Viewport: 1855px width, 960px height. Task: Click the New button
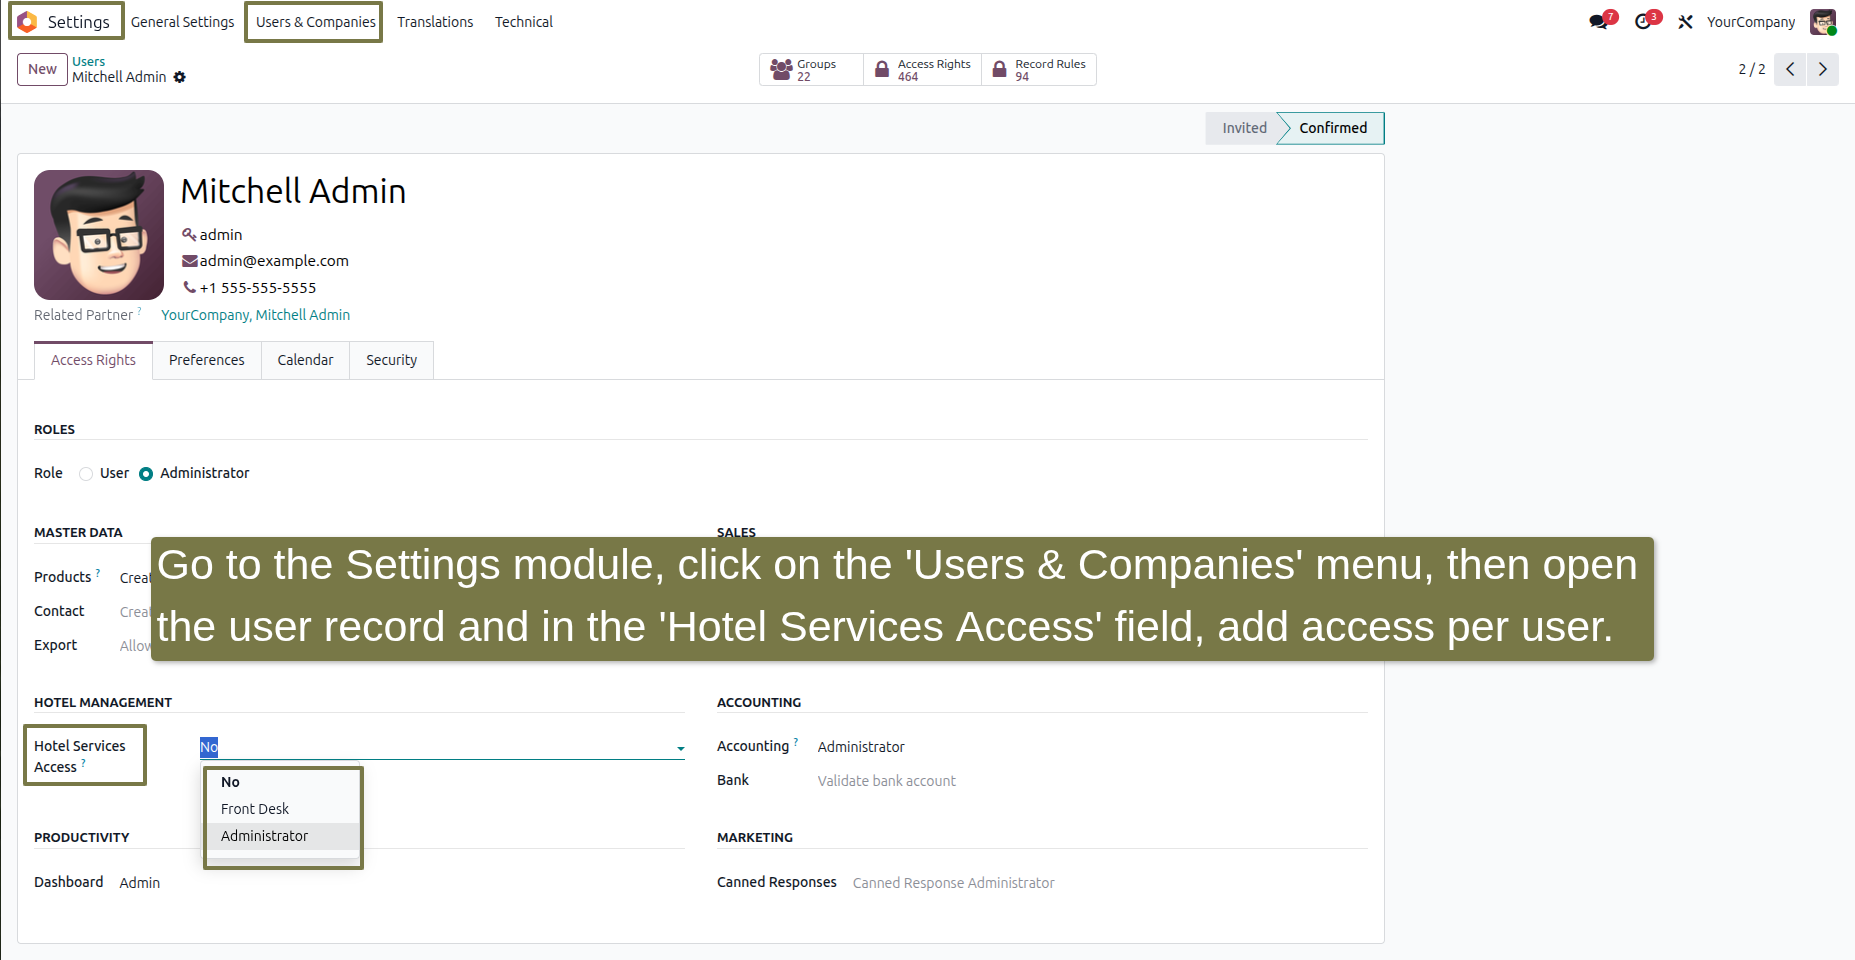click(42, 69)
